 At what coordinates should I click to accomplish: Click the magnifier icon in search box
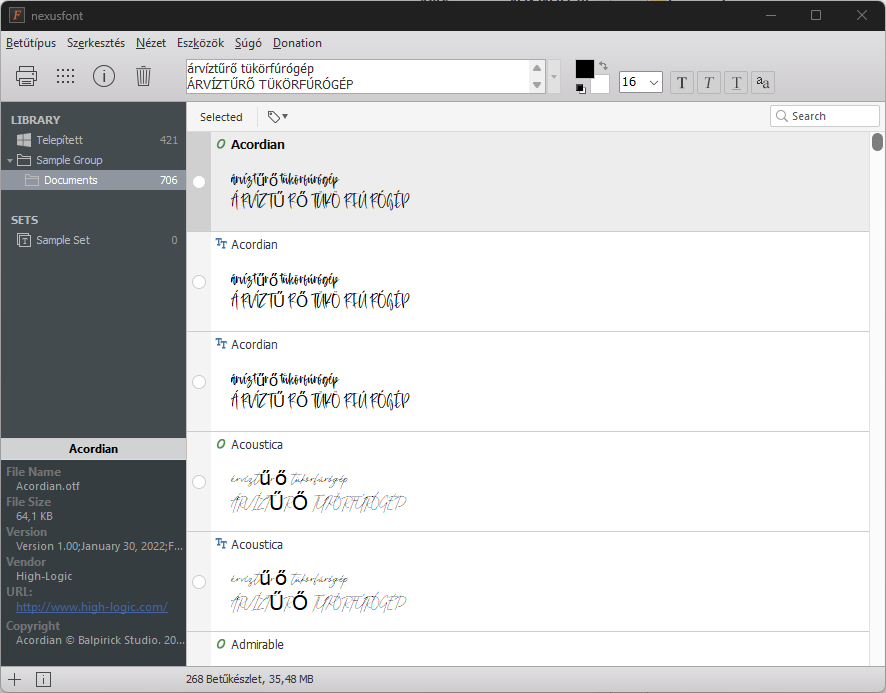click(782, 116)
